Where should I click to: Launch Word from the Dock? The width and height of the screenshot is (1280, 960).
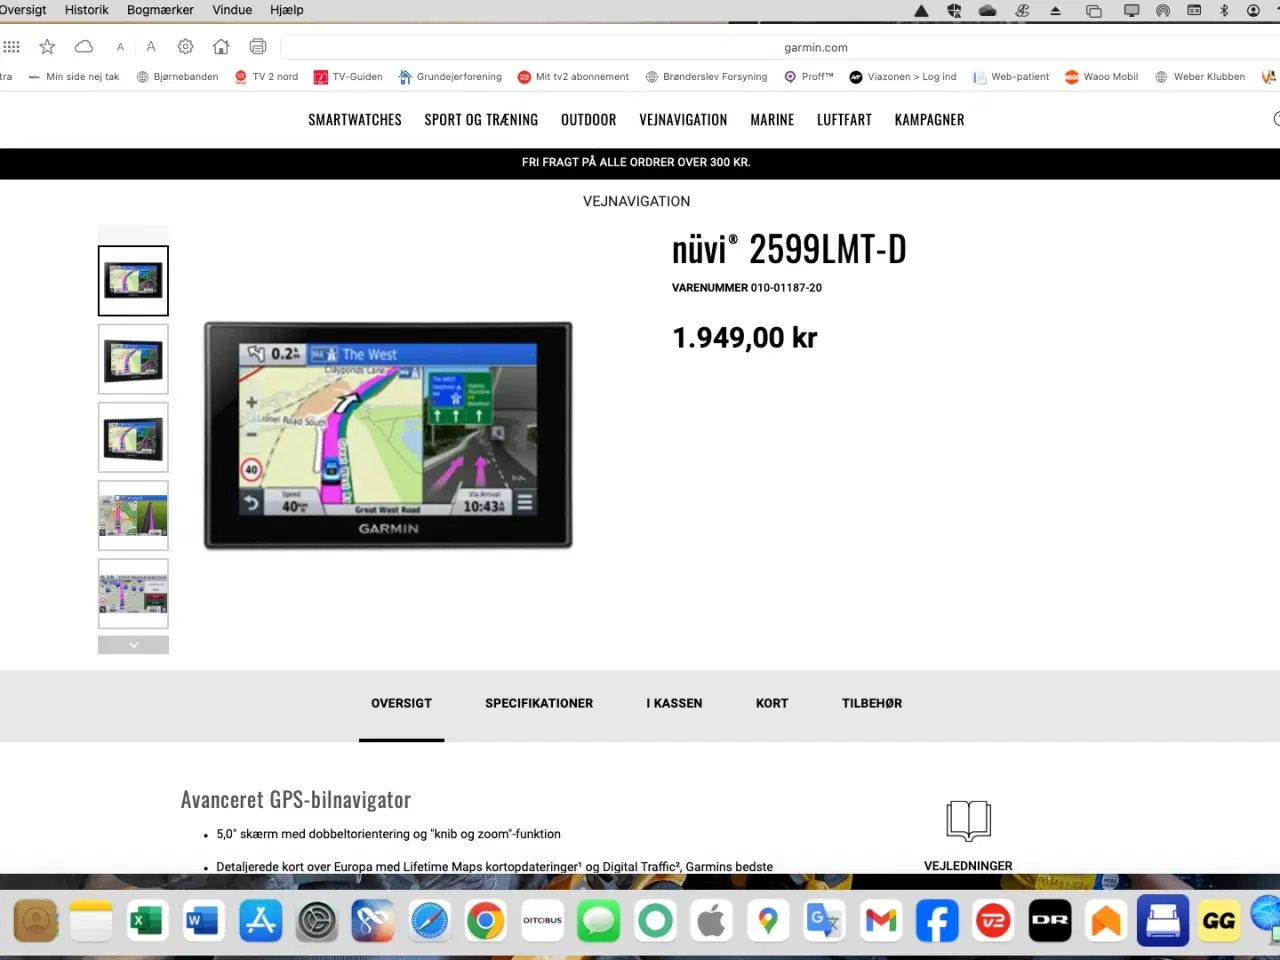203,920
